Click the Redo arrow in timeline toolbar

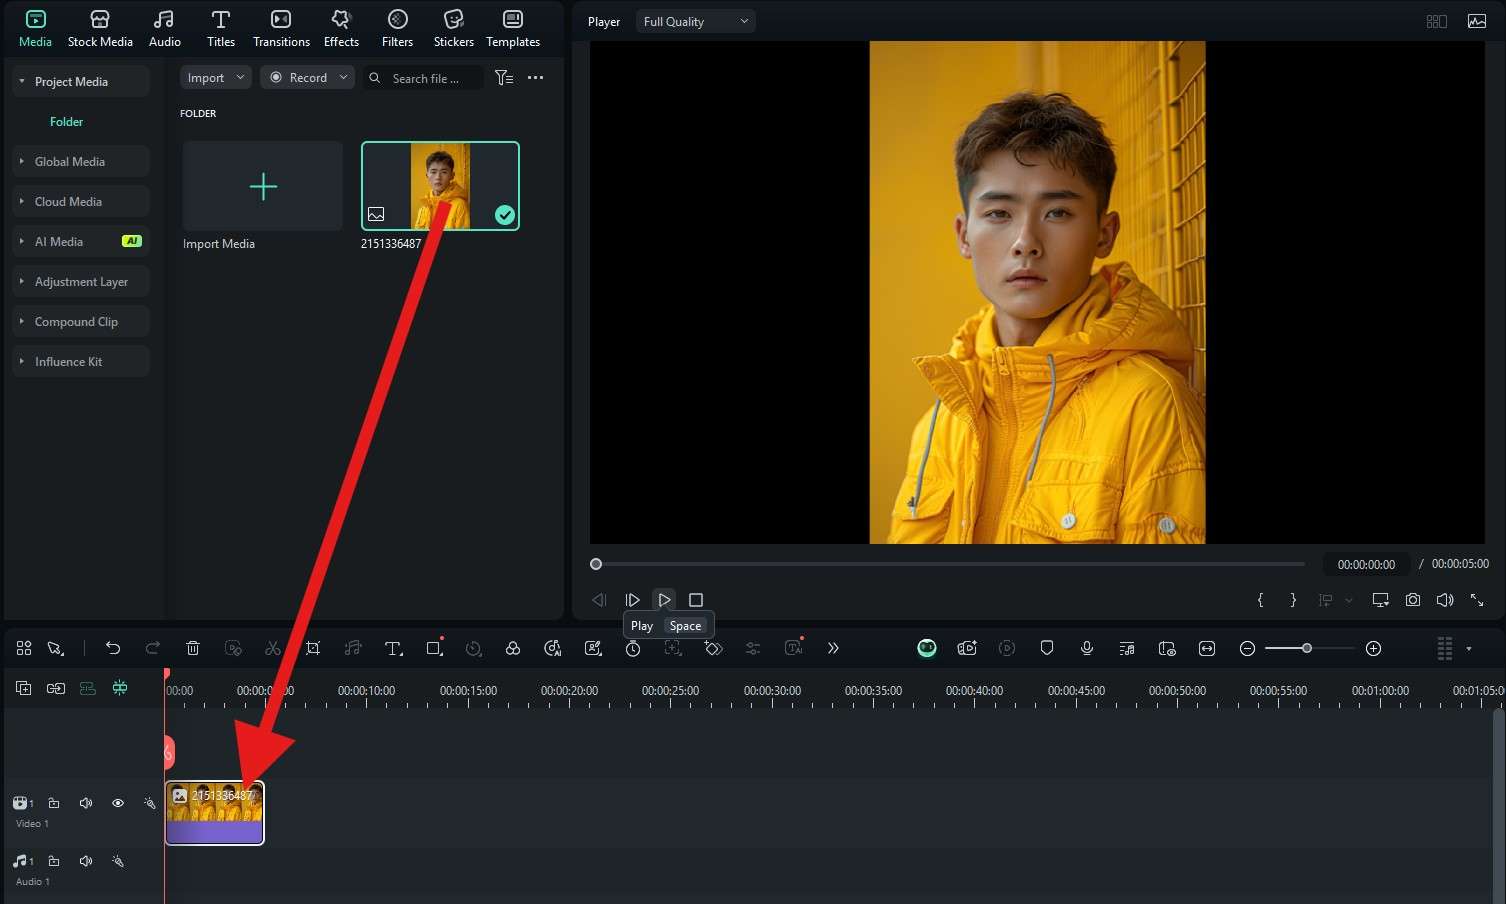click(152, 648)
